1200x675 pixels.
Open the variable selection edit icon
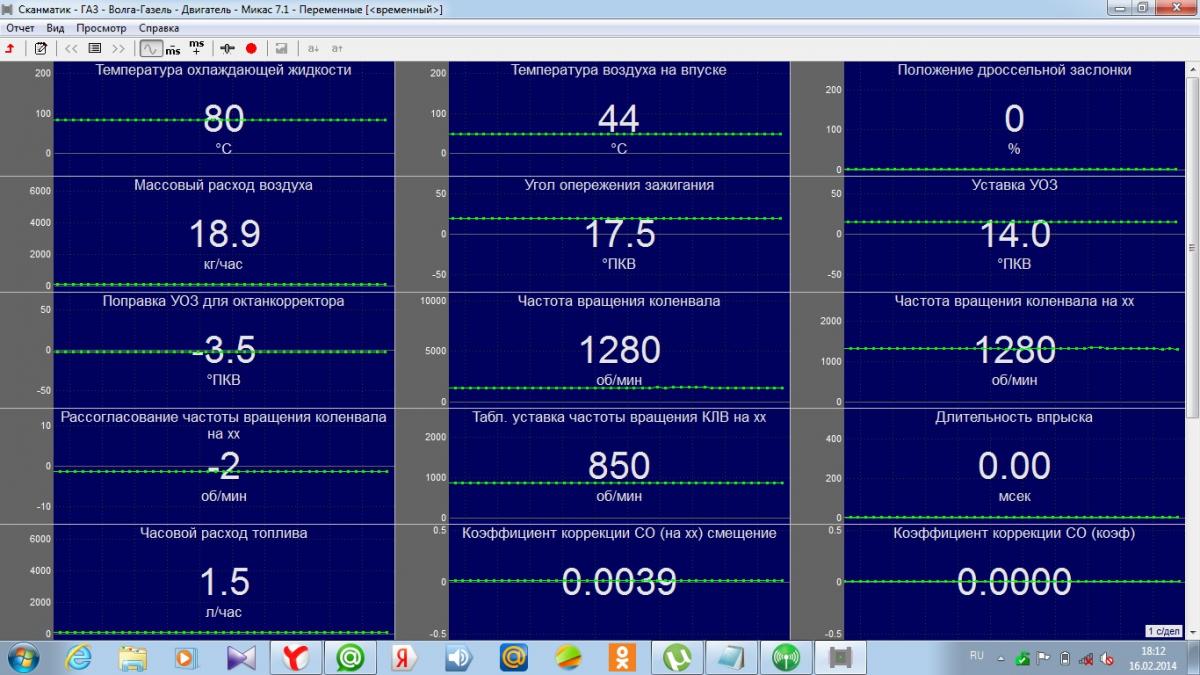(41, 48)
